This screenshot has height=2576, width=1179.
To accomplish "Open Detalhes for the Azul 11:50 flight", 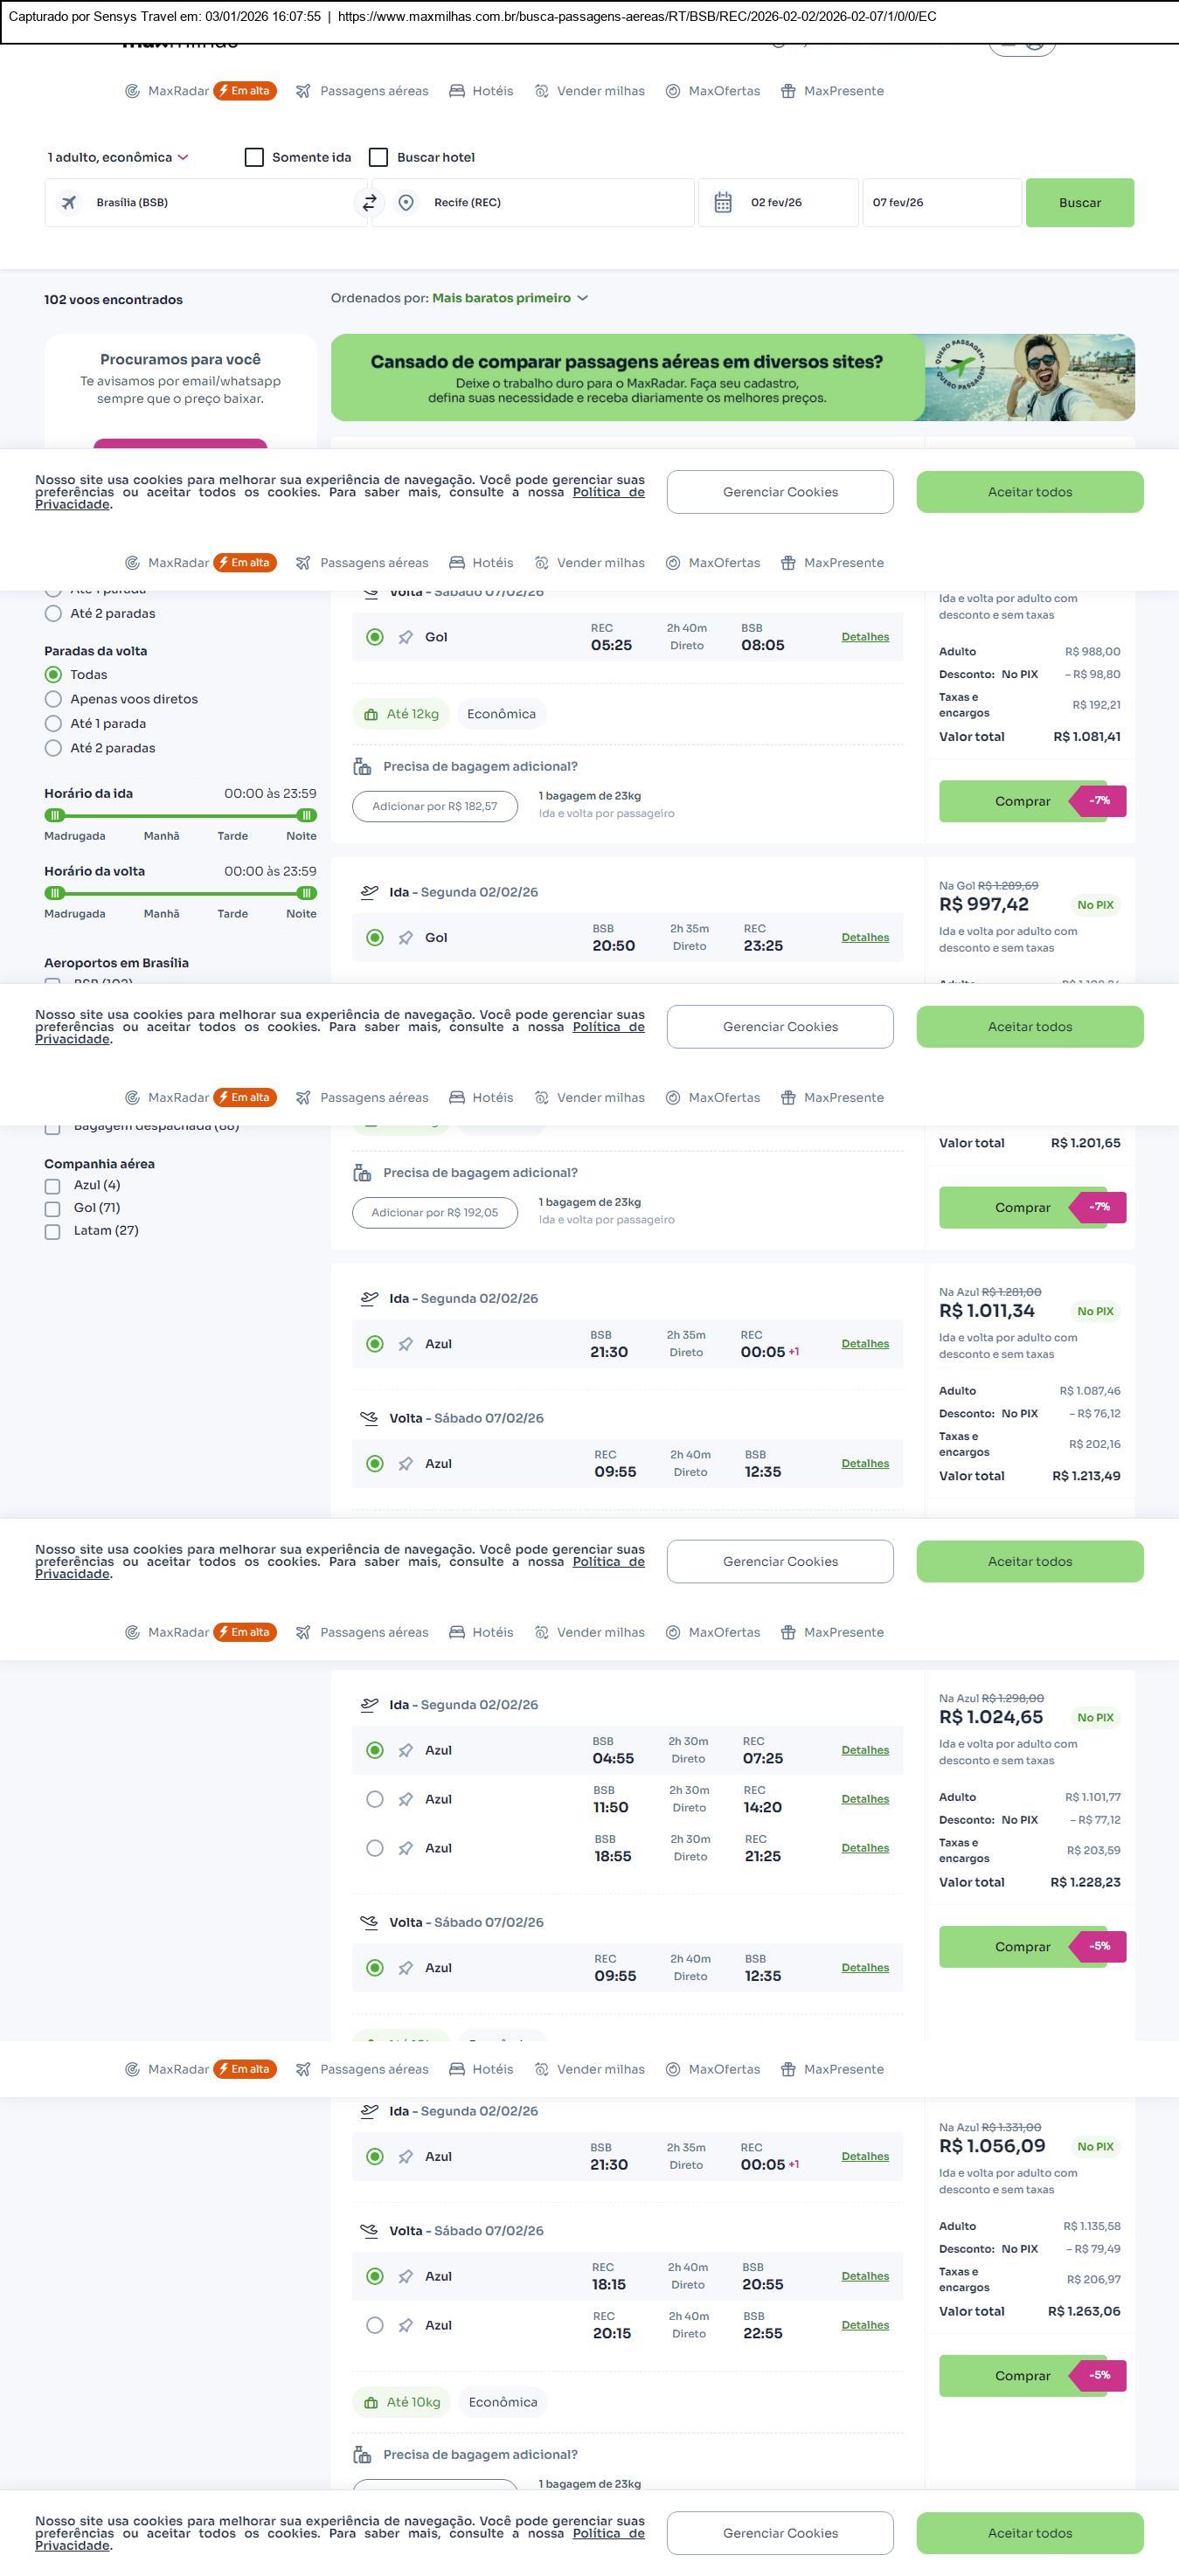I will [x=865, y=1800].
